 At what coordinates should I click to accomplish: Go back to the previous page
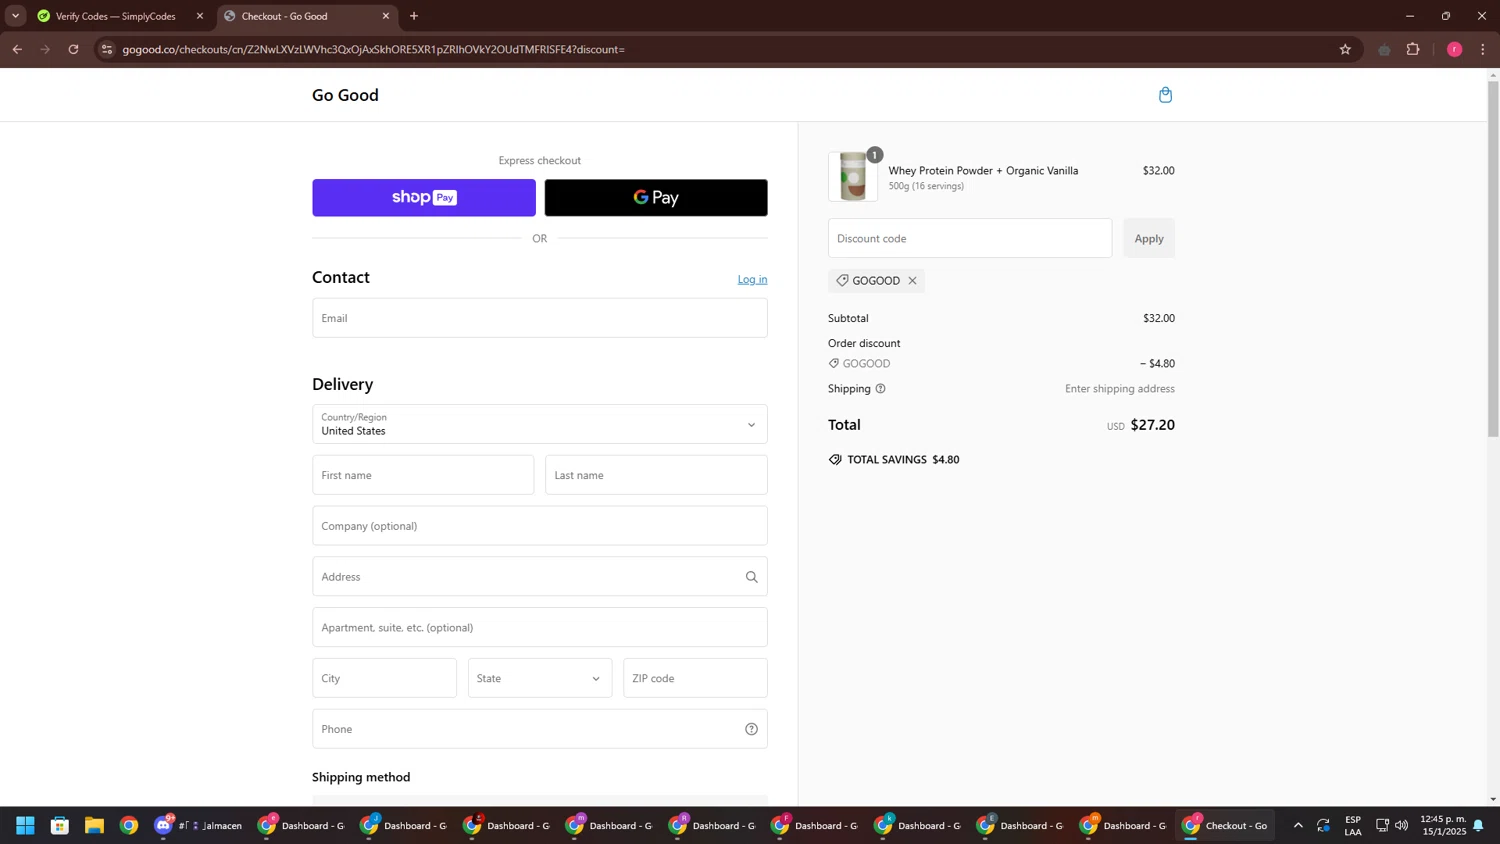pos(17,49)
